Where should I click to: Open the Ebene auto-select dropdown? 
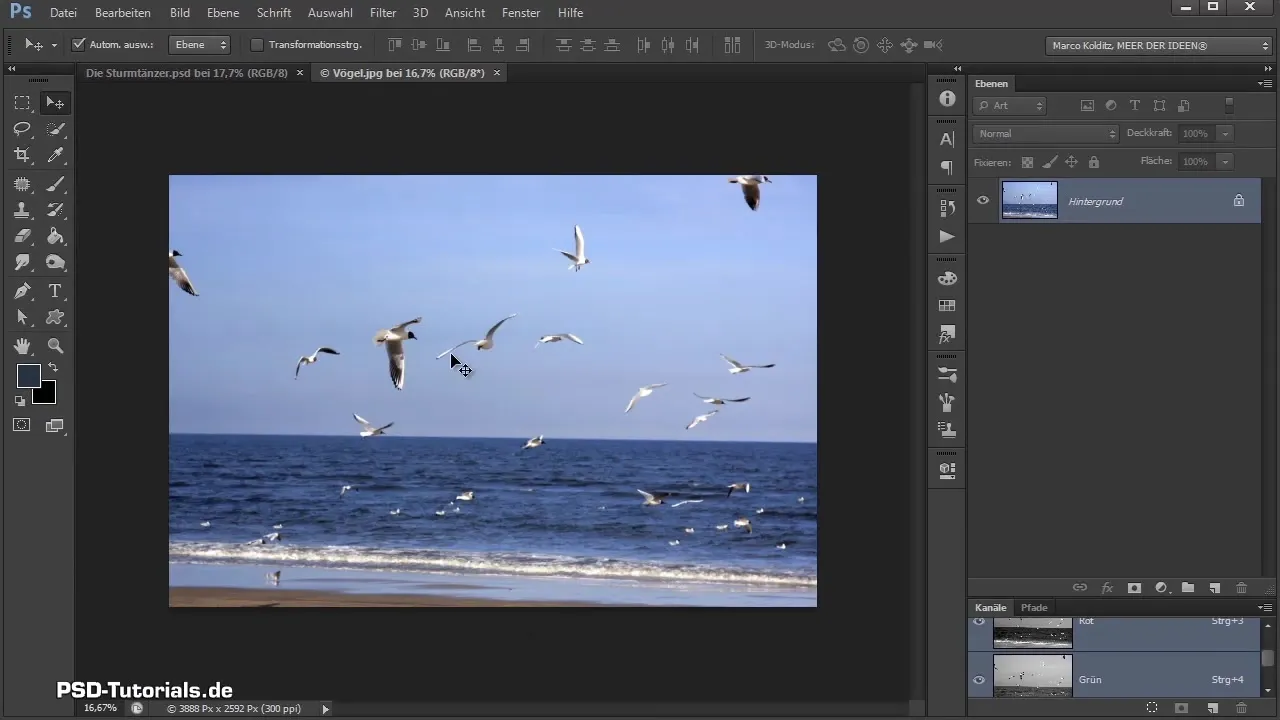point(198,45)
